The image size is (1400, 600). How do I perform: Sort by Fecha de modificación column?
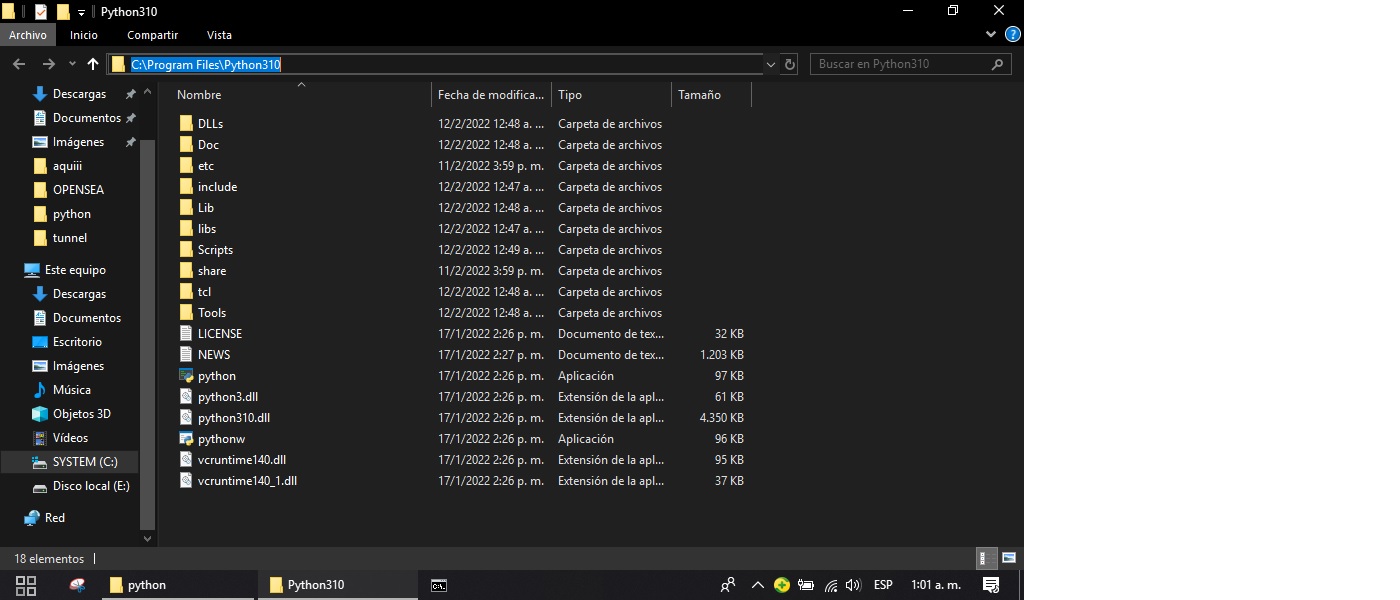point(491,95)
